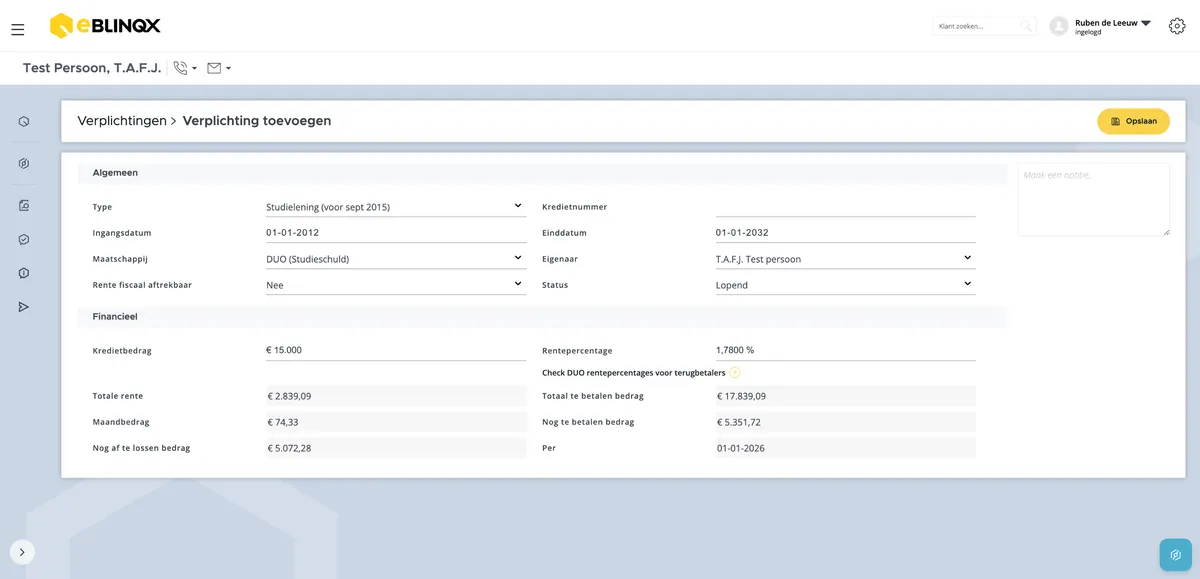Click the Maandbedrag value € 74,33
This screenshot has height=579, width=1200.
(x=396, y=422)
